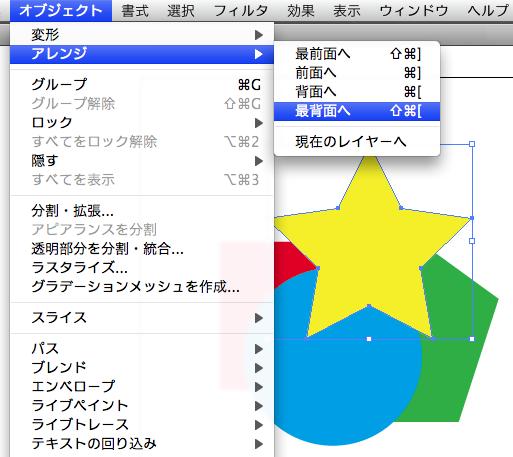
Task: Open the ウィンドウ menu
Action: pos(414,11)
